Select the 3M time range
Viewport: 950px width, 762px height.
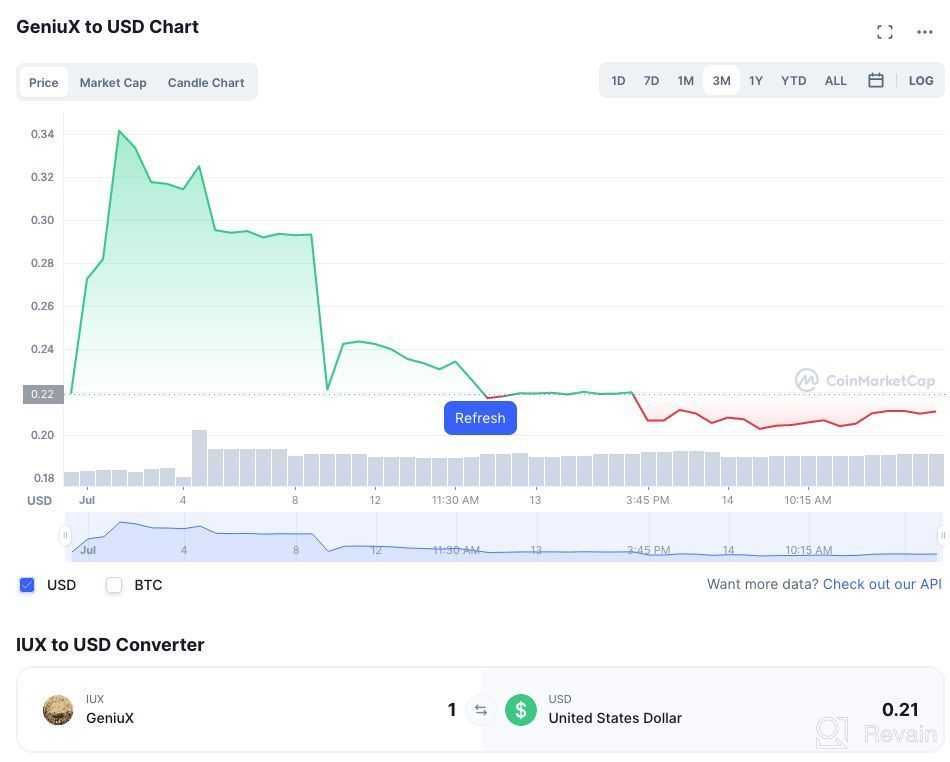tap(721, 81)
